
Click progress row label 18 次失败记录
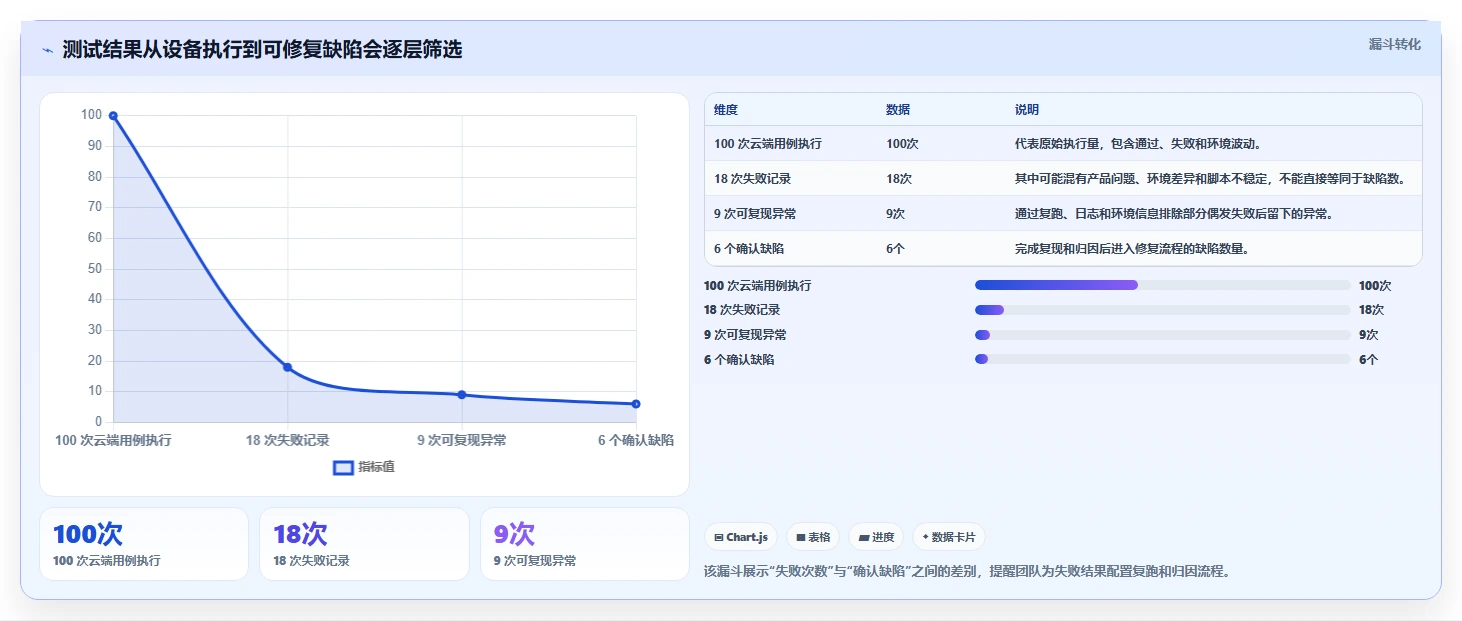tap(742, 310)
